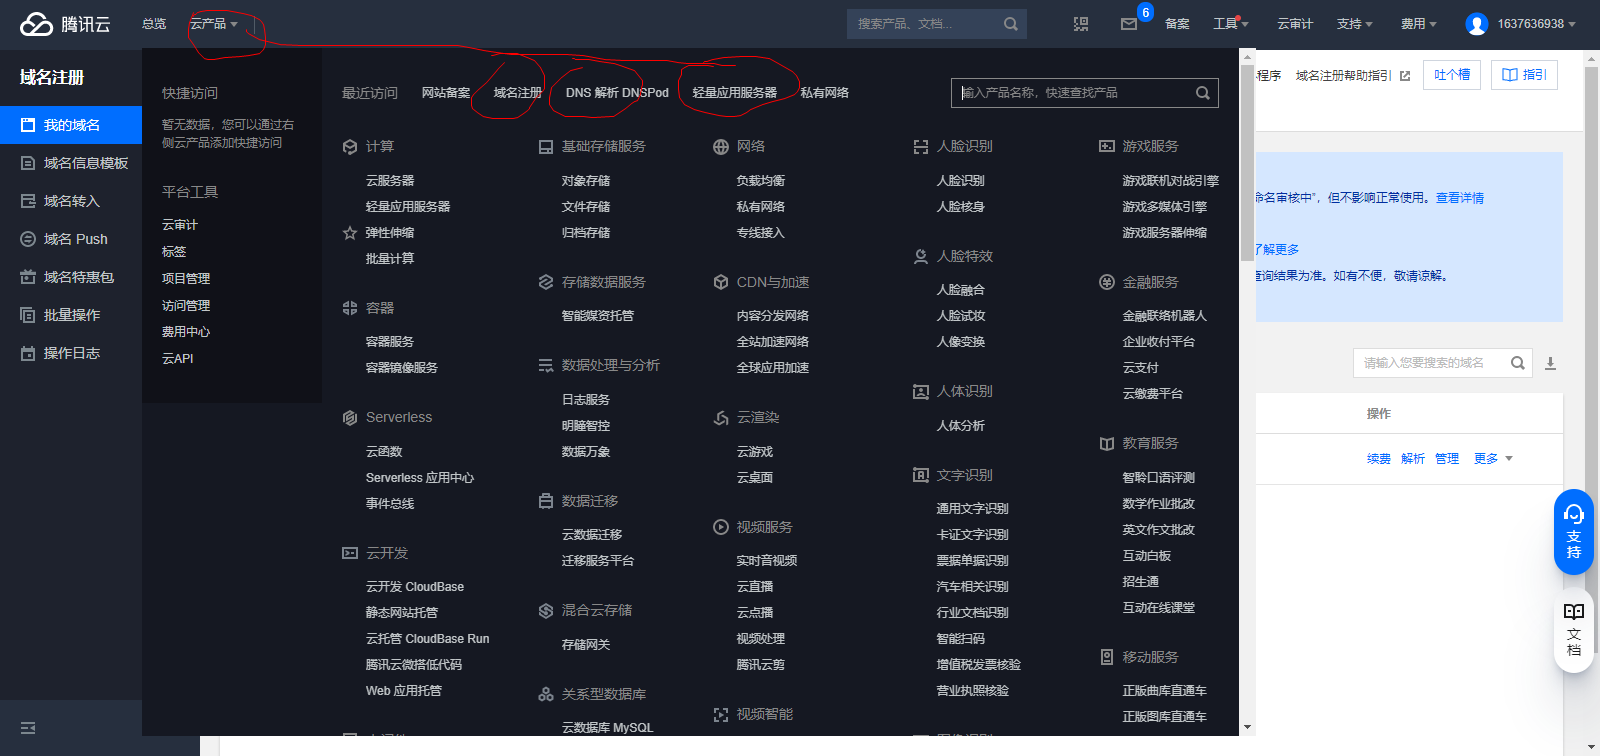
Task: Open 人脸核身 product link
Action: 961,207
